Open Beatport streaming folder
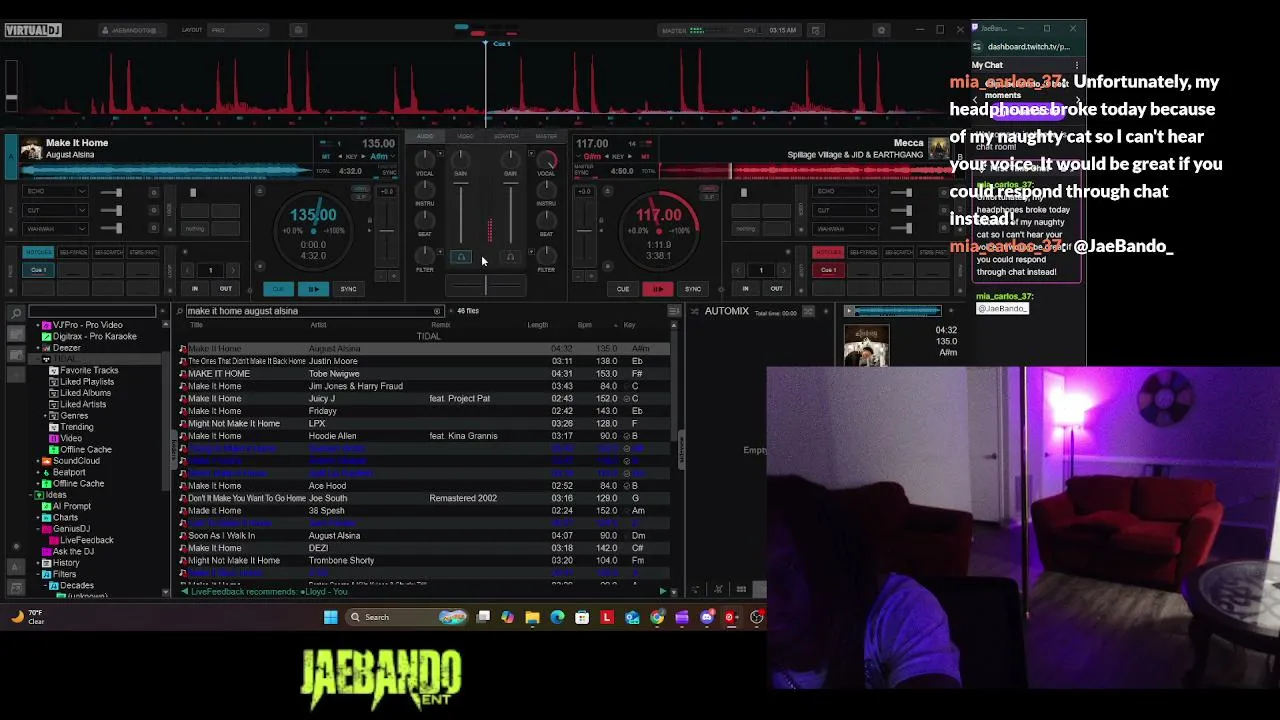This screenshot has width=1280, height=720. [69, 472]
